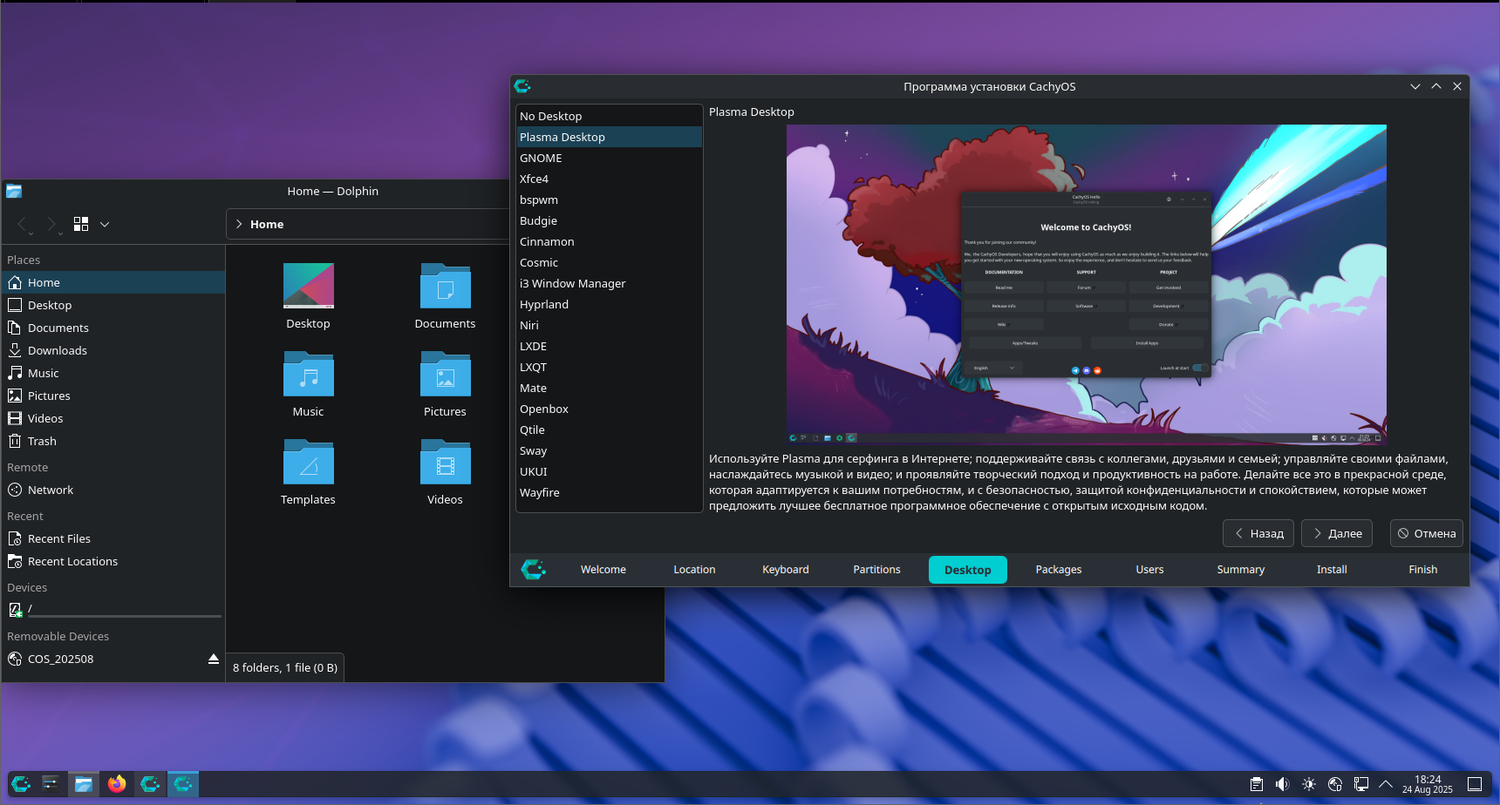
Task: Open the Music folder icon in Dolphin's file view
Action: 308,374
